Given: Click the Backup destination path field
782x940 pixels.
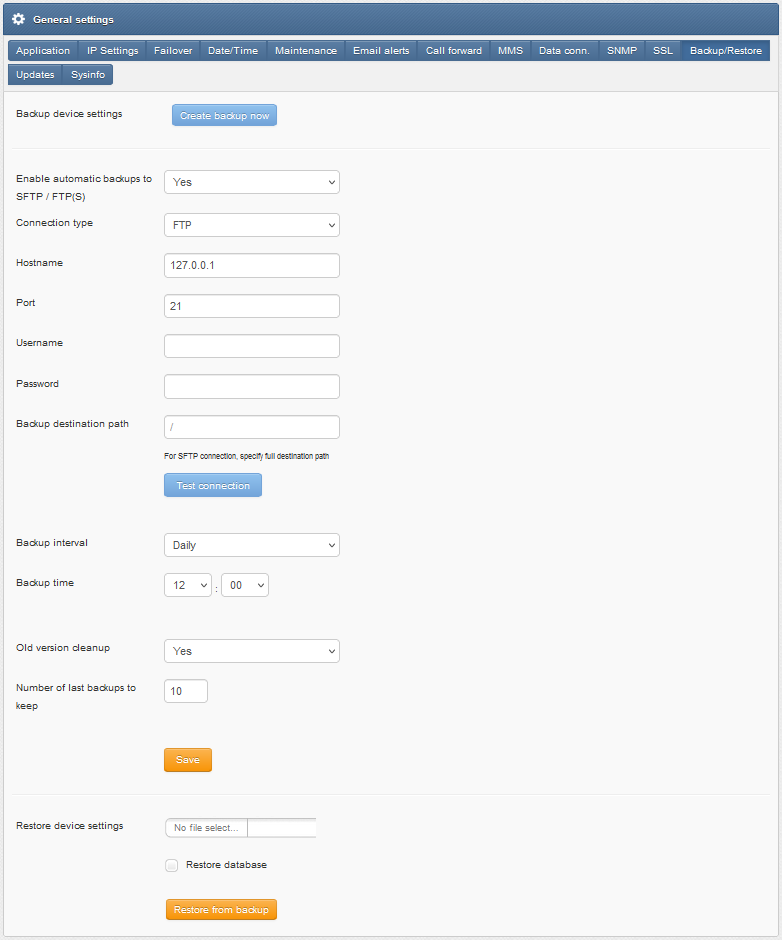Looking at the screenshot, I should pyautogui.click(x=252, y=427).
